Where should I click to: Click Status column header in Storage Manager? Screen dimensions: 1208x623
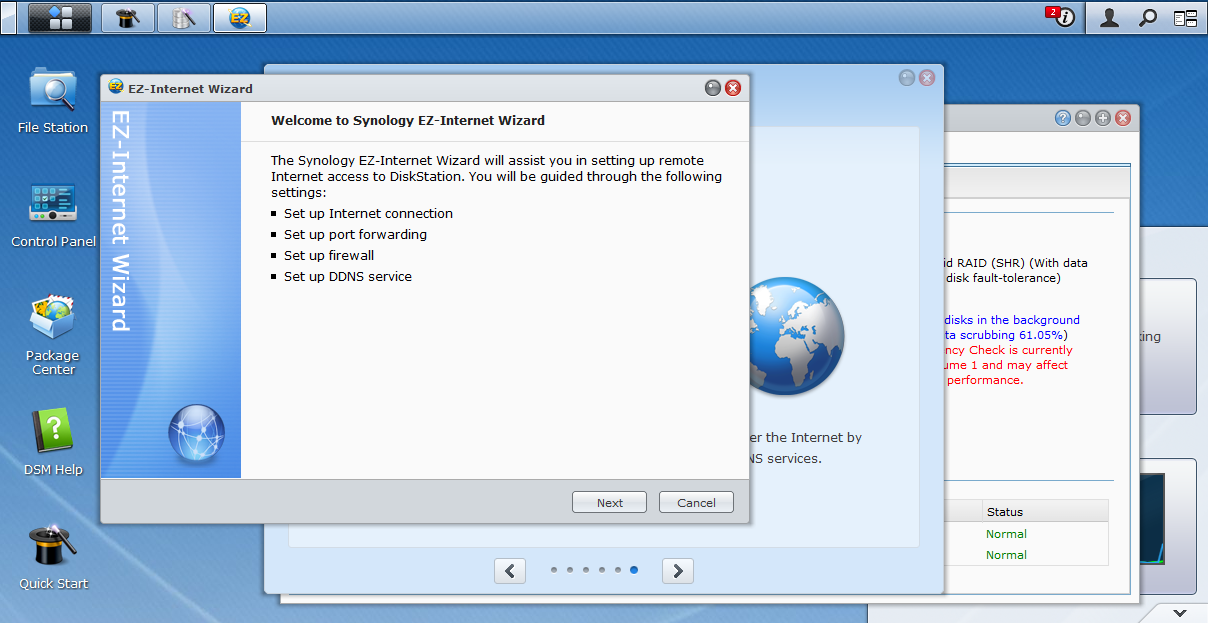coord(1045,511)
